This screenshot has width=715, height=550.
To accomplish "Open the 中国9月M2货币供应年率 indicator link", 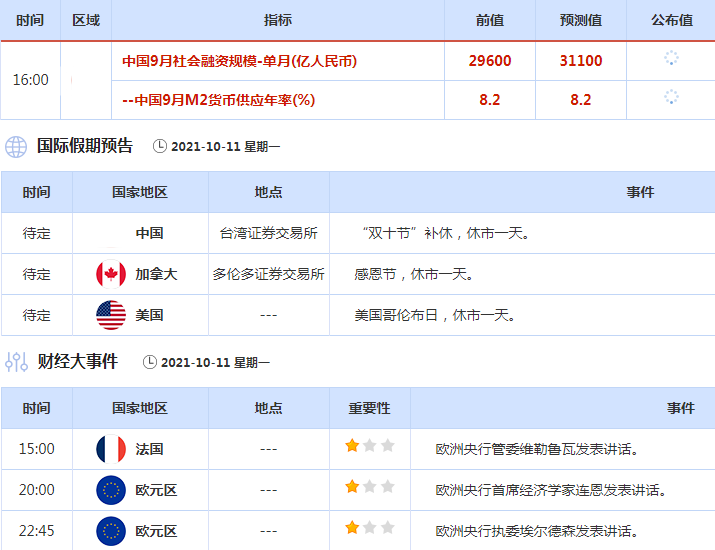I will click(x=218, y=100).
